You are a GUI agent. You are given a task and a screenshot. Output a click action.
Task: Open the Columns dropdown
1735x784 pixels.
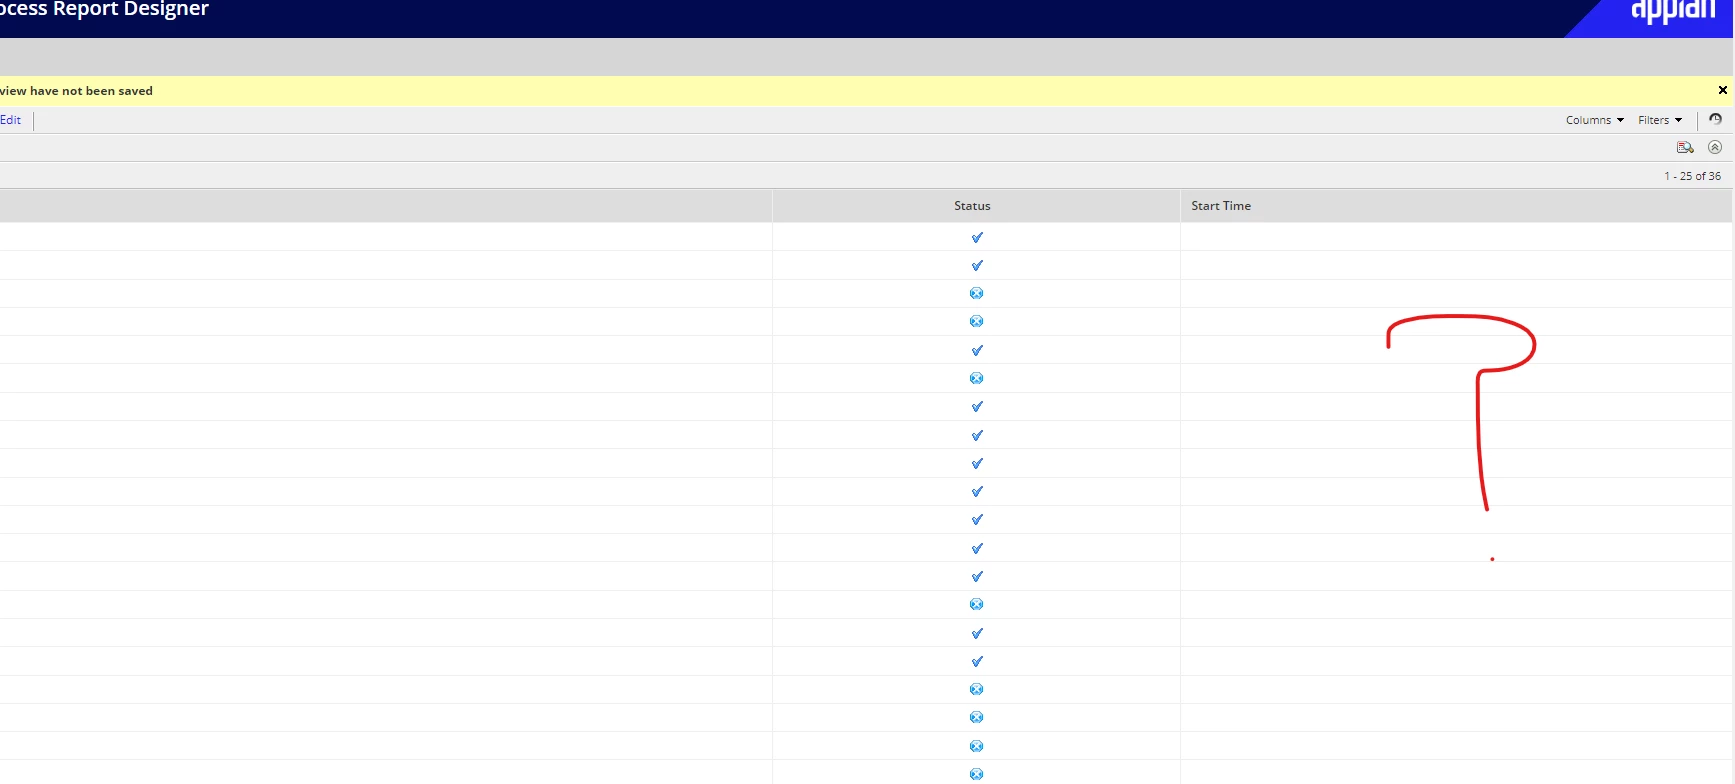click(x=1594, y=120)
